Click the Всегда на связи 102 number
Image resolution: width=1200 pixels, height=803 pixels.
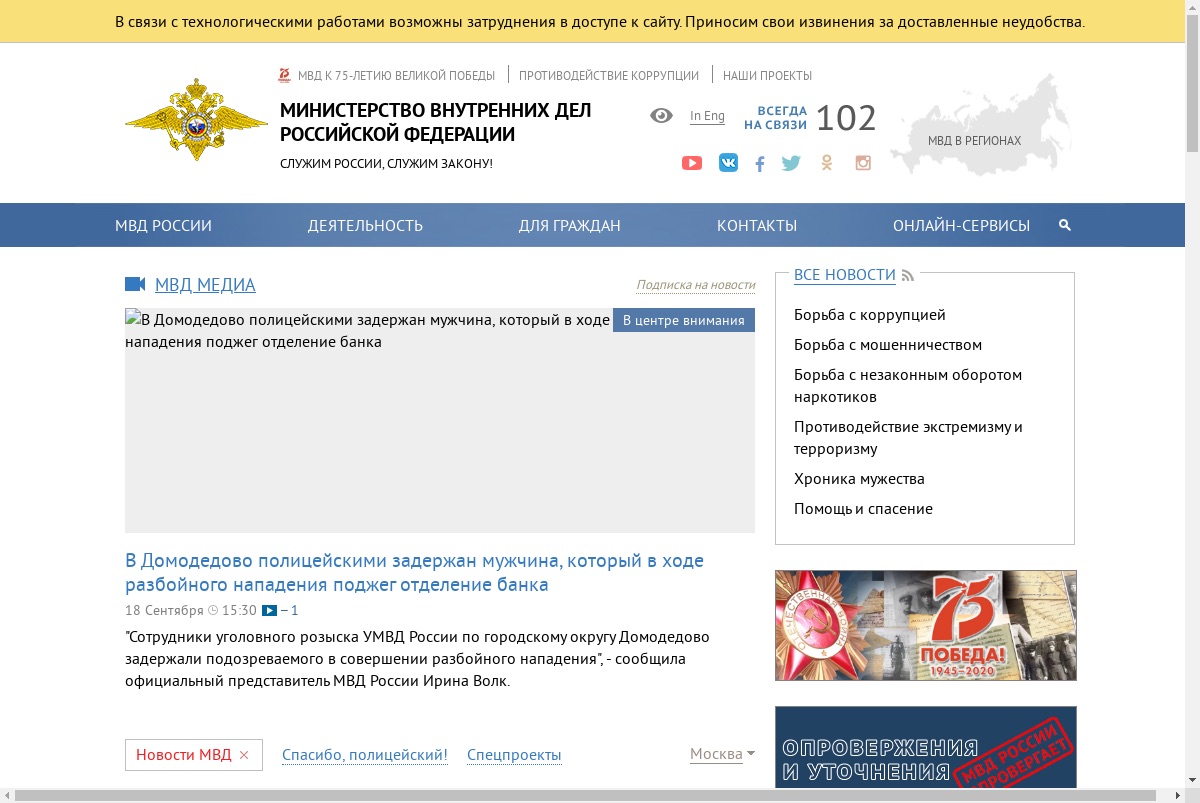point(846,118)
